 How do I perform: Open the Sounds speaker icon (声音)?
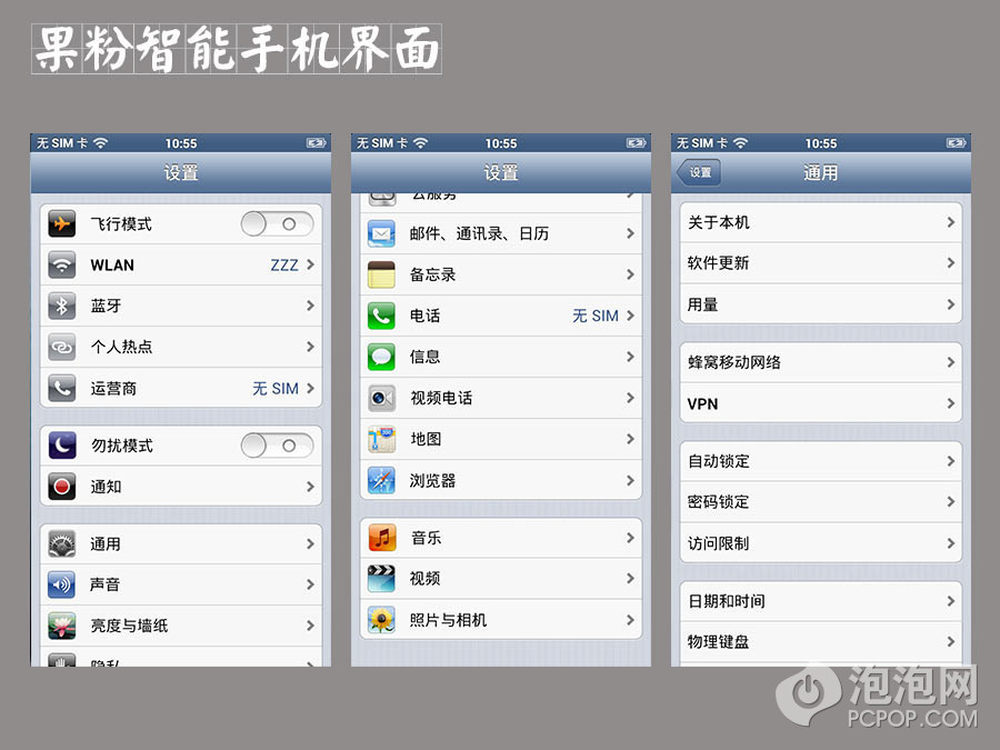tap(62, 584)
